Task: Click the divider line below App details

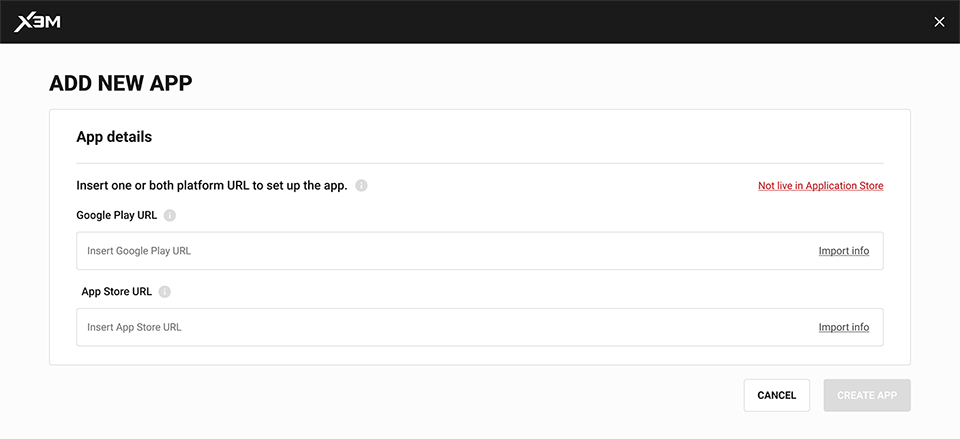Action: point(479,163)
